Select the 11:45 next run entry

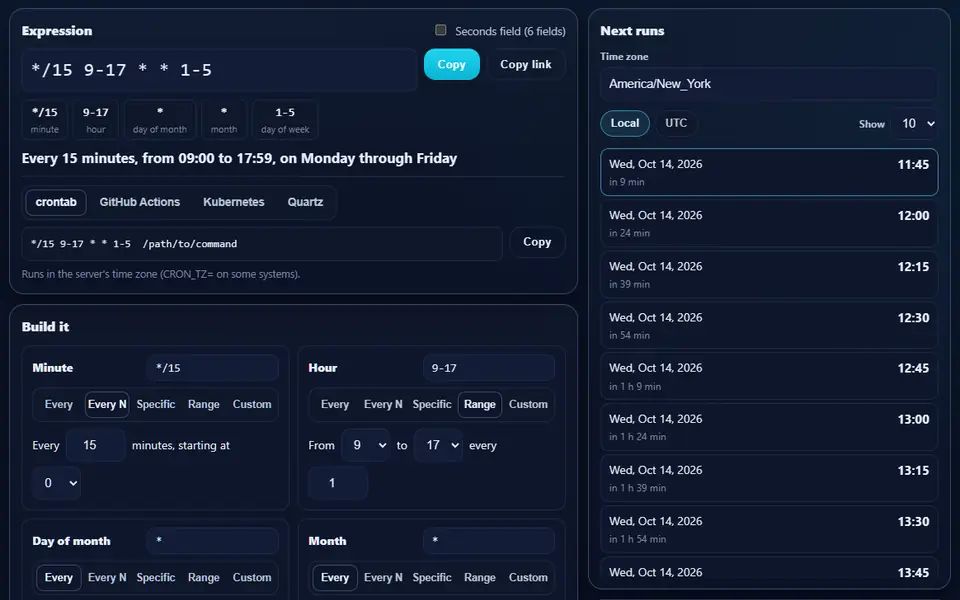pyautogui.click(x=769, y=172)
